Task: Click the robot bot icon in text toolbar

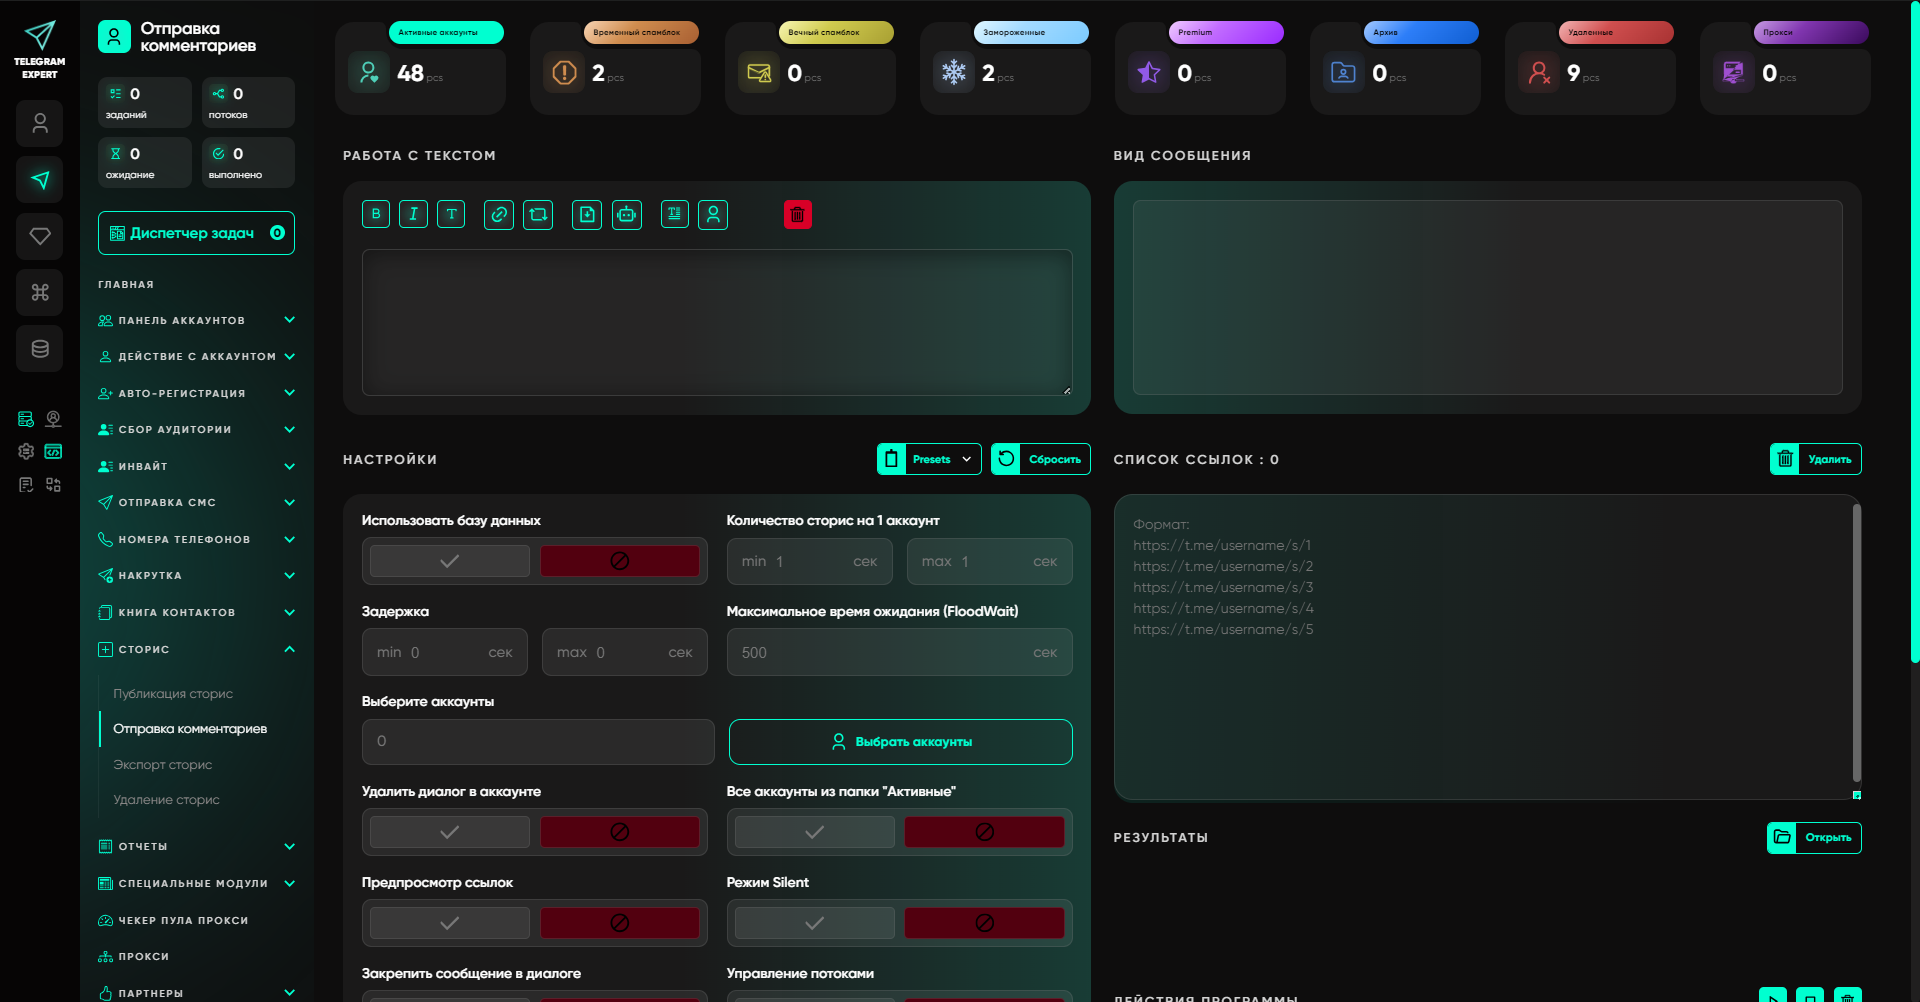Action: (x=627, y=214)
